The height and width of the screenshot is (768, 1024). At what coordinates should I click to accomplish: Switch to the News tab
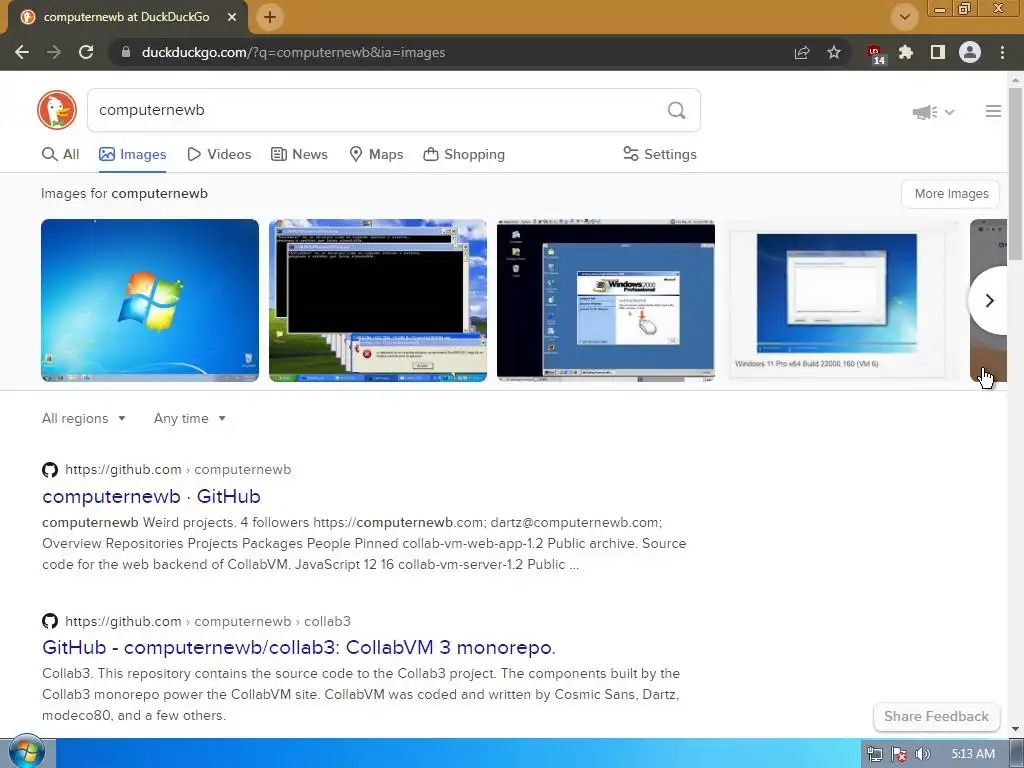point(300,154)
